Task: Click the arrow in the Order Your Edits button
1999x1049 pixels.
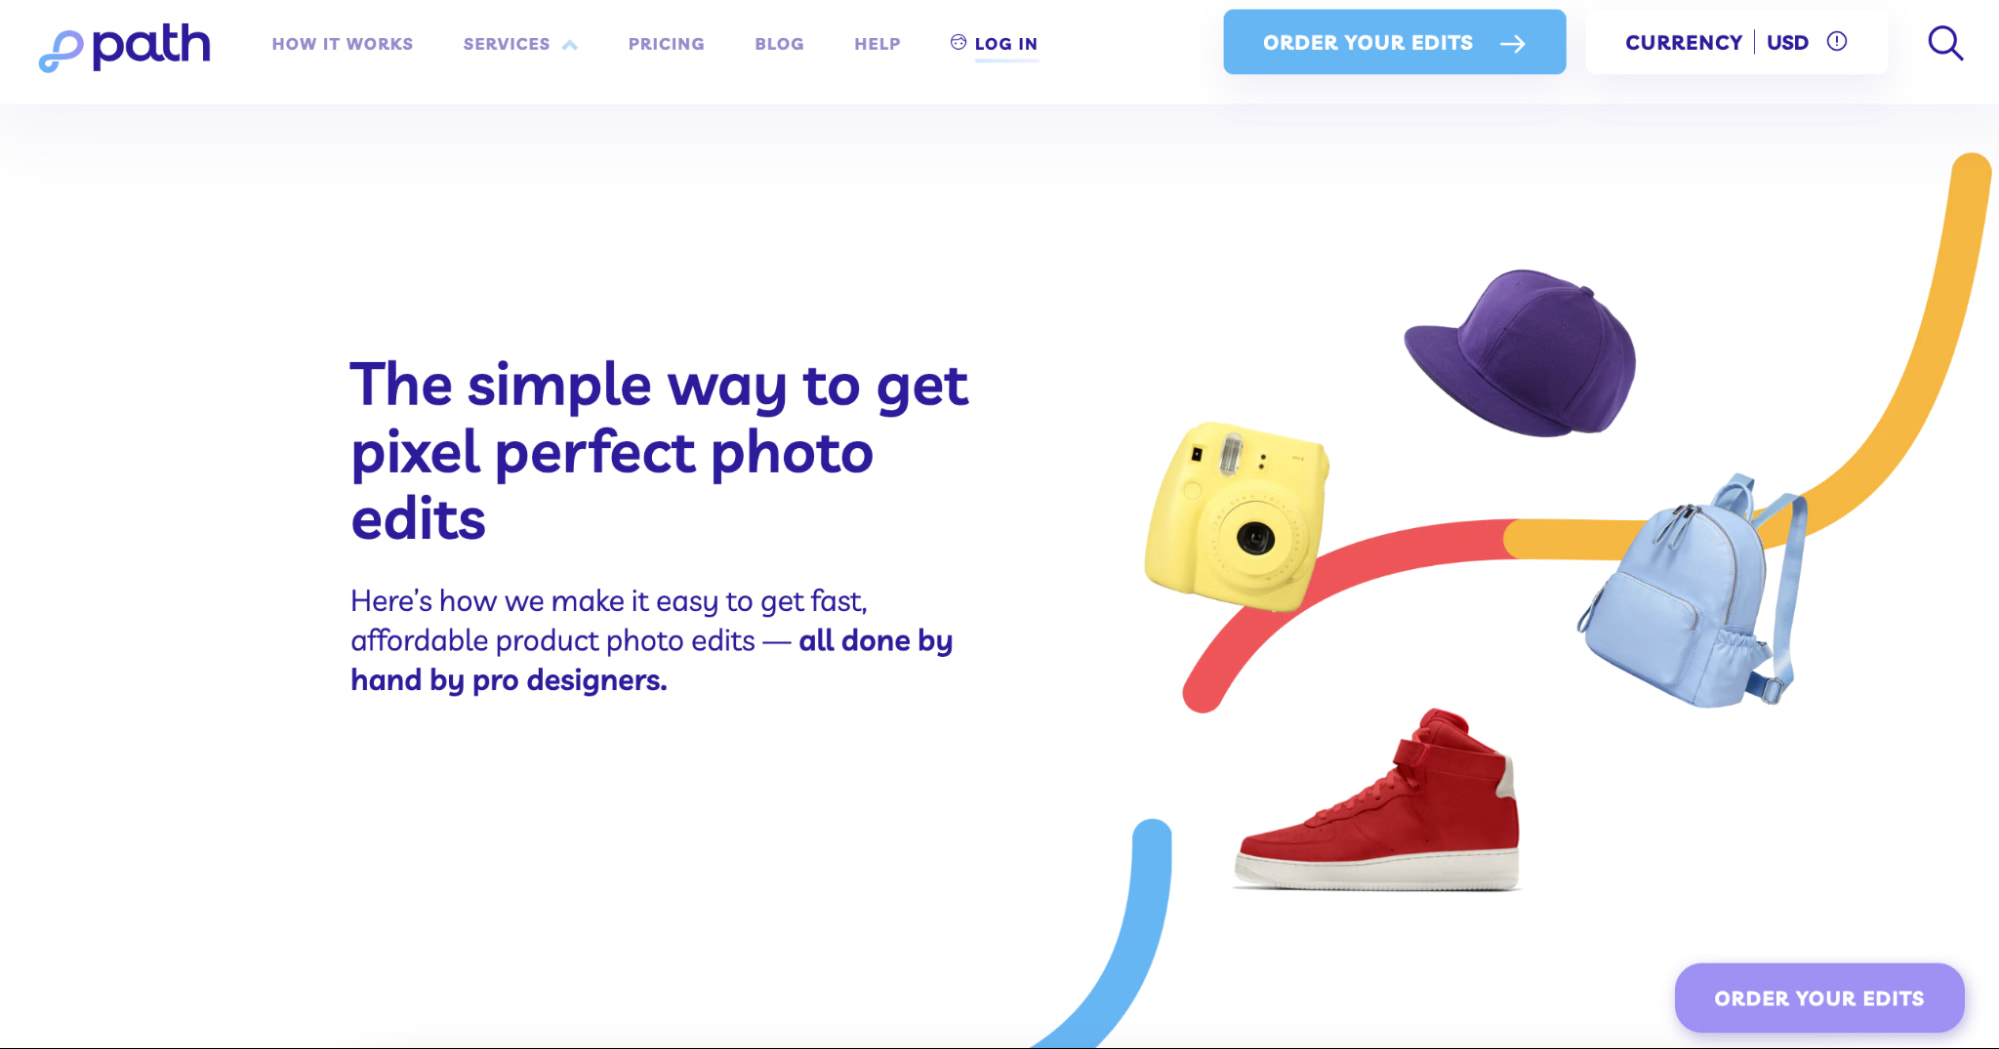Action: click(x=1513, y=43)
